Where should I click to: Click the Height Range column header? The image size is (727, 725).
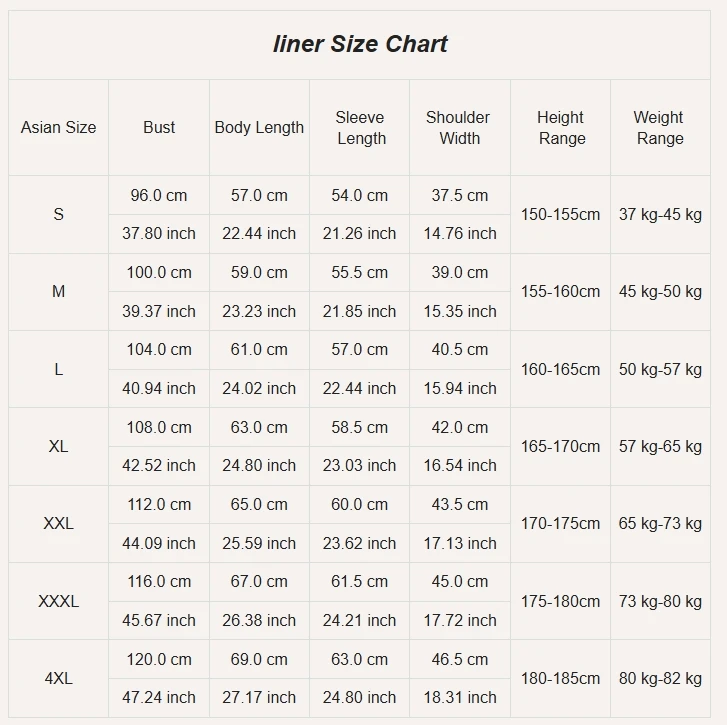pos(561,128)
